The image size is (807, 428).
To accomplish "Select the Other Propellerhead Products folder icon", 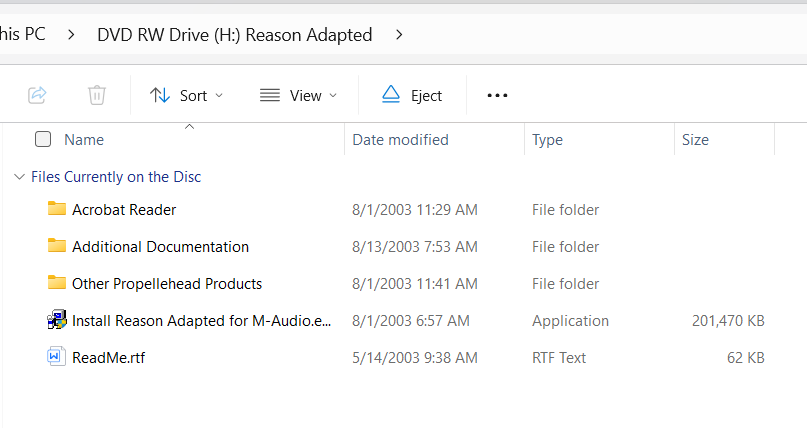I will point(57,282).
